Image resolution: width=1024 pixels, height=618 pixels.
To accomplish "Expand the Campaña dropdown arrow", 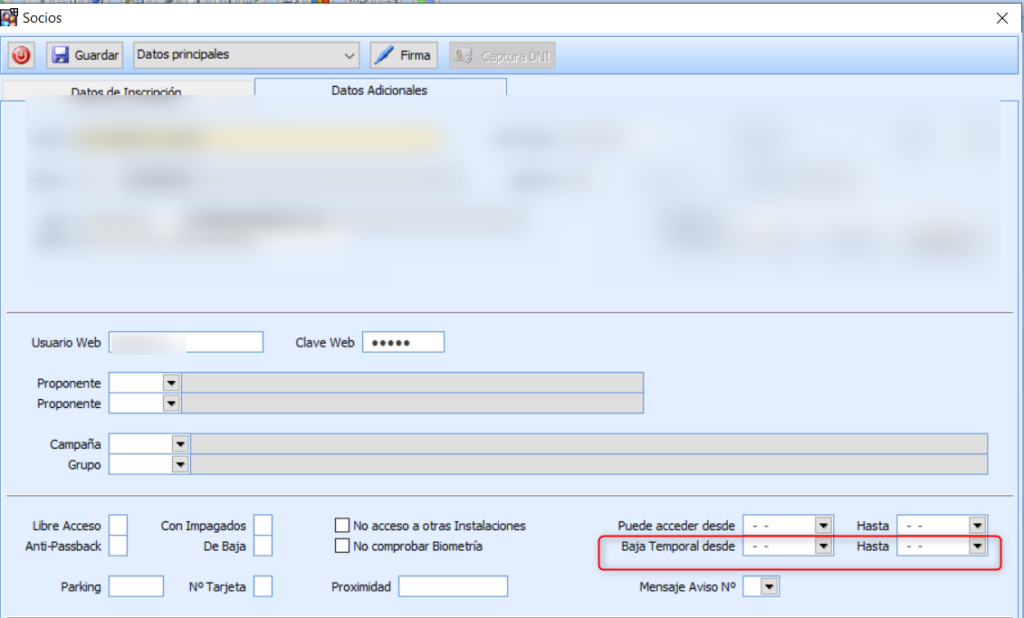I will (180, 443).
